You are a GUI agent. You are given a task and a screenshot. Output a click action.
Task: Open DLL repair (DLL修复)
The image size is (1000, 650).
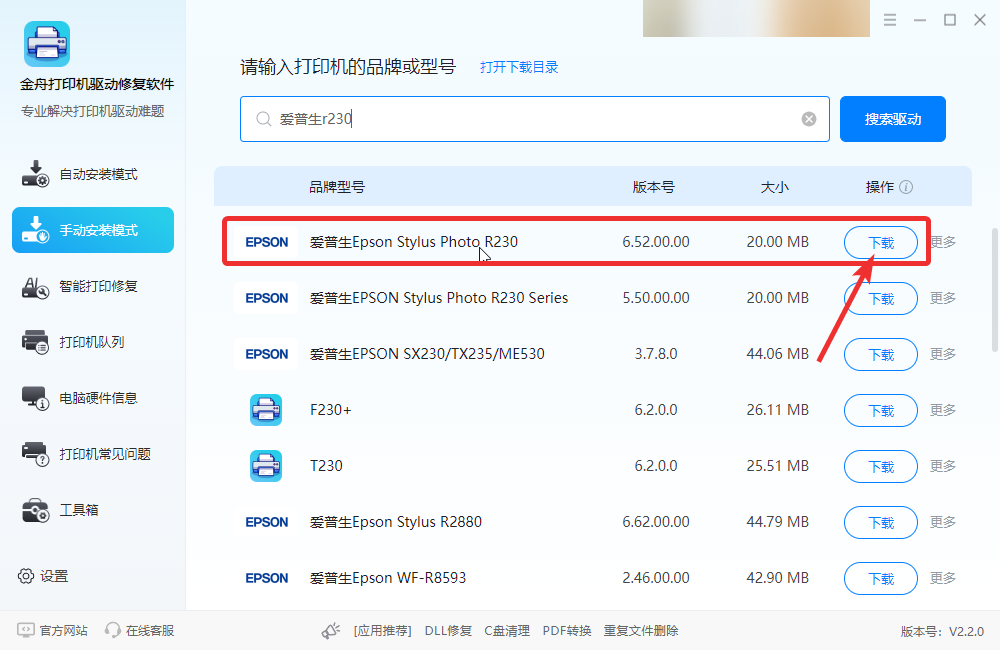(448, 630)
